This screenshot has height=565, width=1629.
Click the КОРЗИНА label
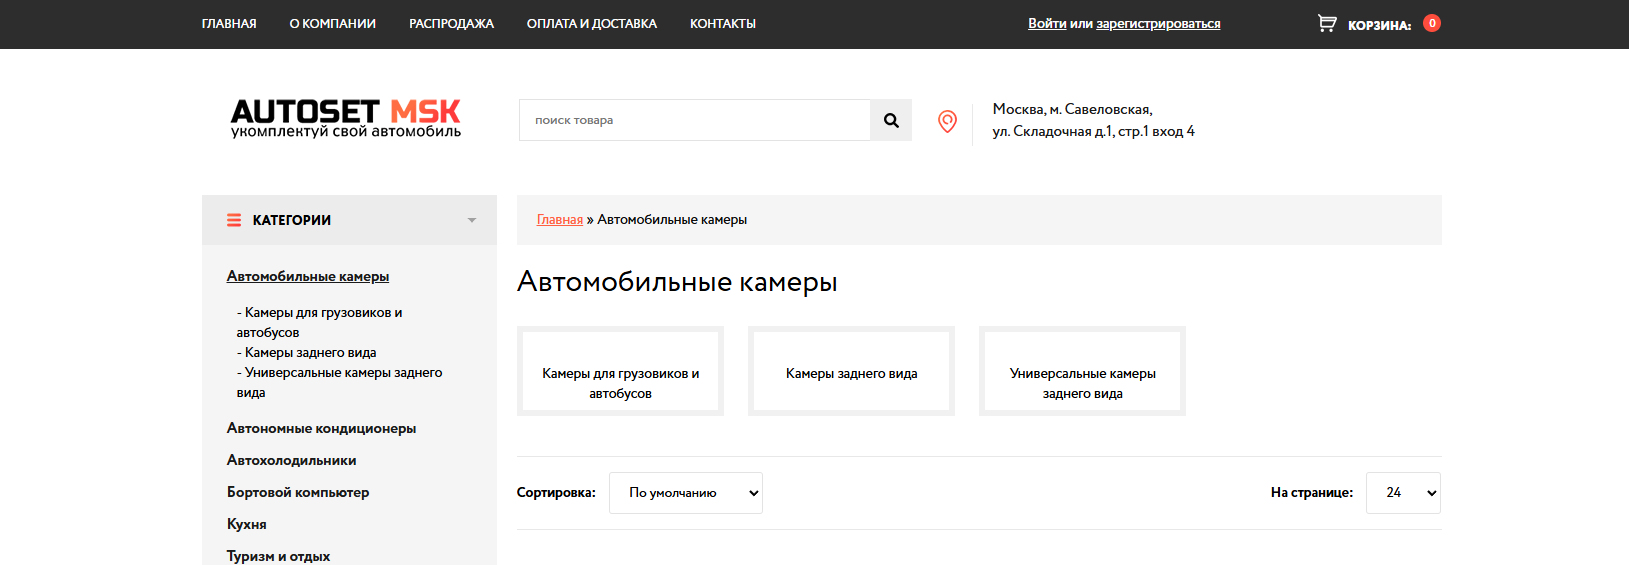click(1379, 25)
